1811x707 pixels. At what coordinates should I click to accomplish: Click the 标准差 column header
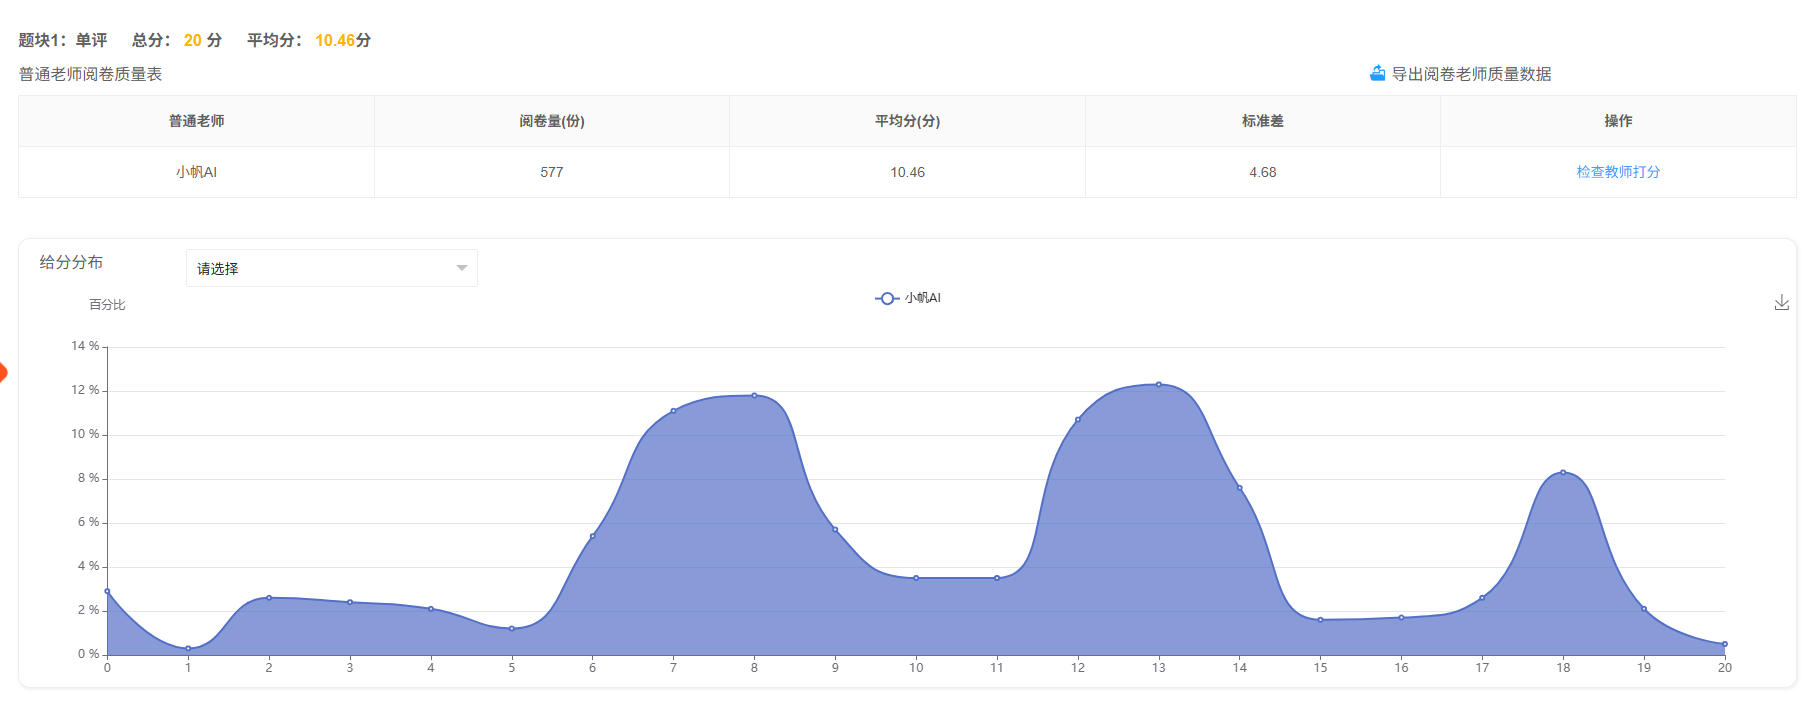tap(1263, 121)
